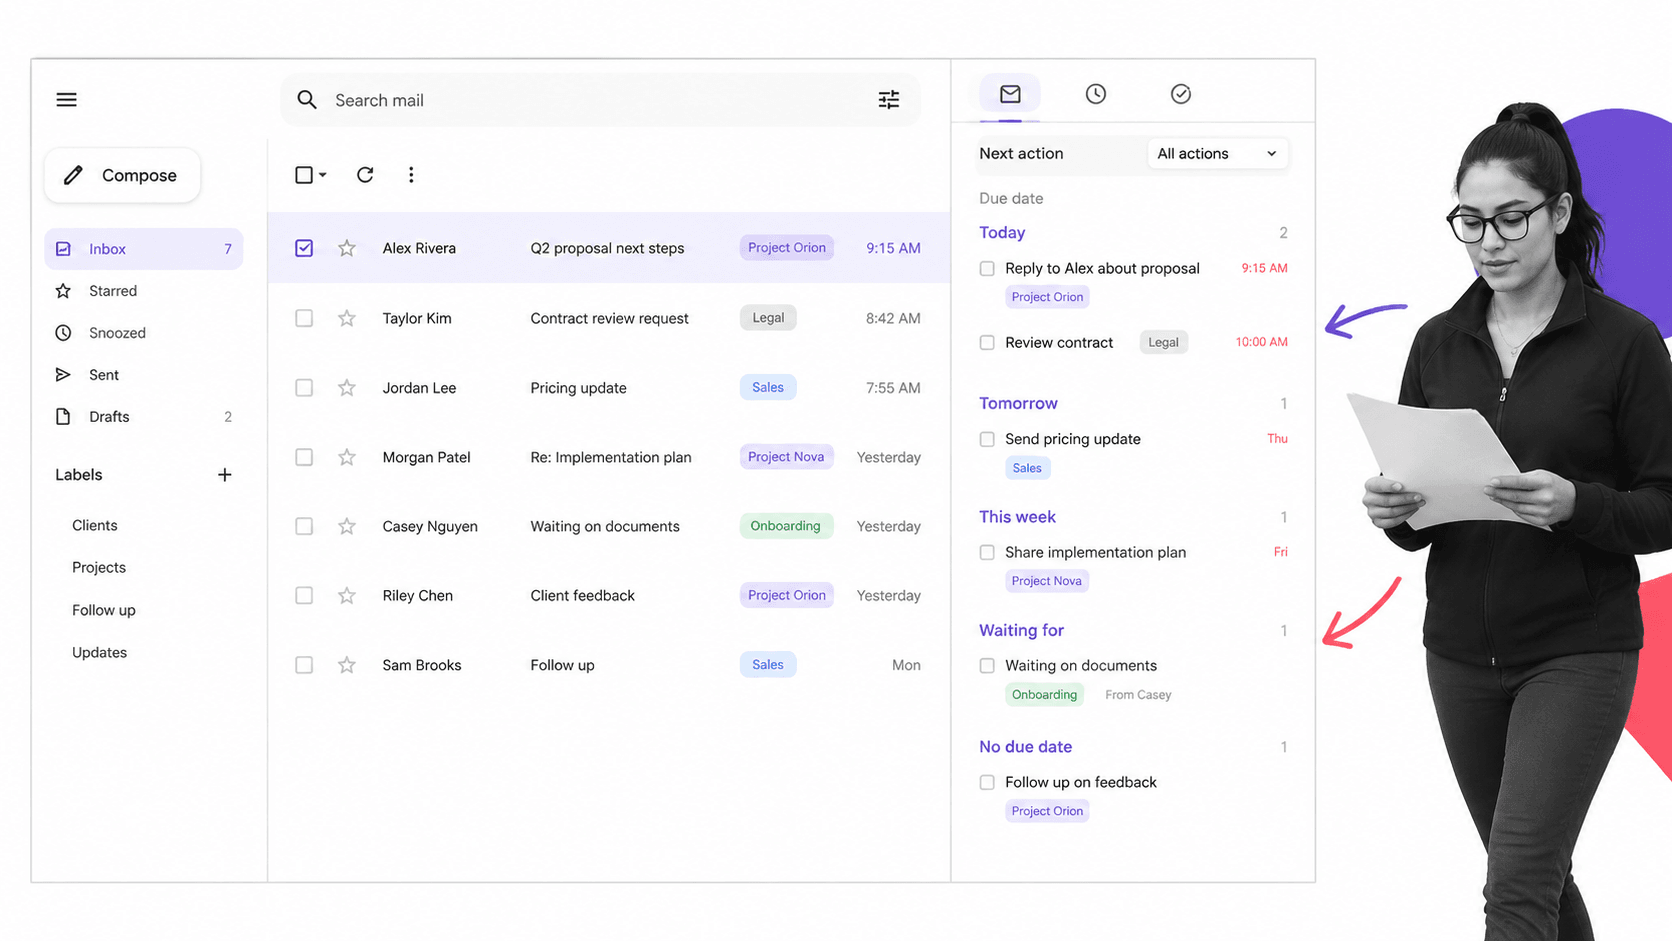This screenshot has width=1672, height=941.
Task: Click in the Search mail field
Action: [600, 100]
